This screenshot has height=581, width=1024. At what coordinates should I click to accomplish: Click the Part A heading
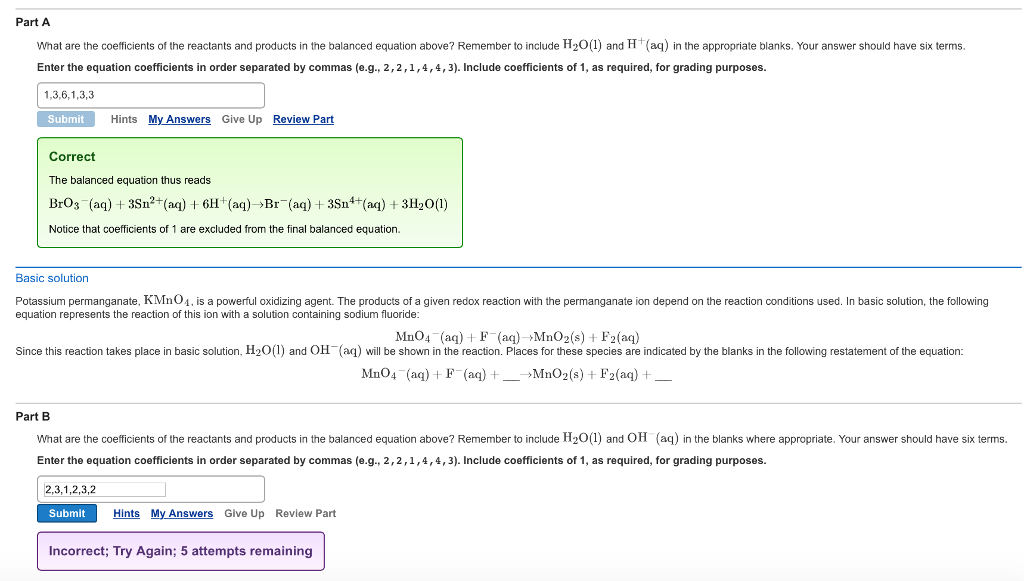[33, 21]
